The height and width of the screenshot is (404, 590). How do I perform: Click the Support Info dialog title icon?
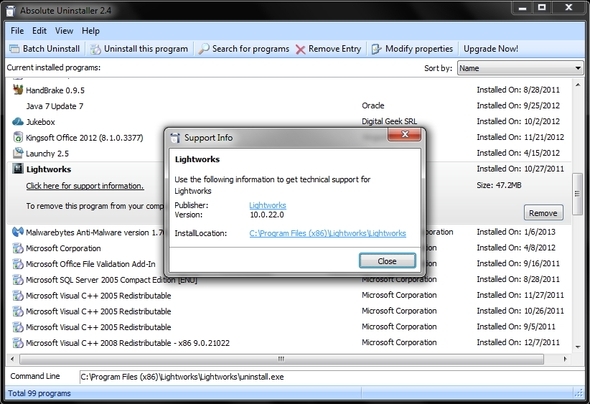point(175,138)
